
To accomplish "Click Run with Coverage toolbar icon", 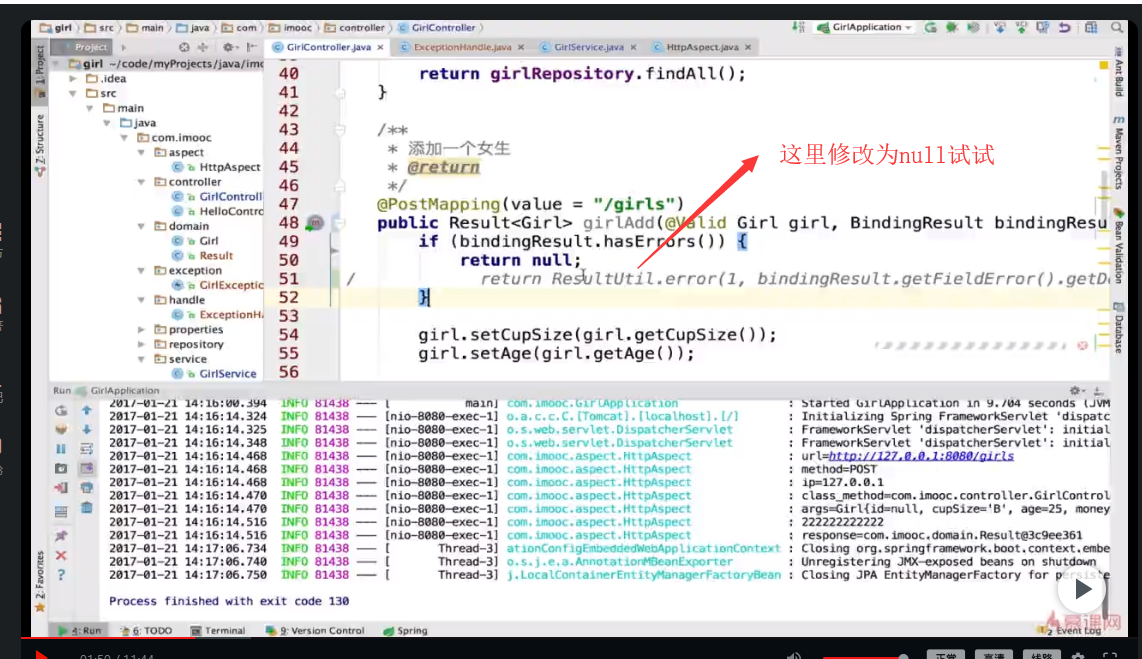I will [x=973, y=28].
